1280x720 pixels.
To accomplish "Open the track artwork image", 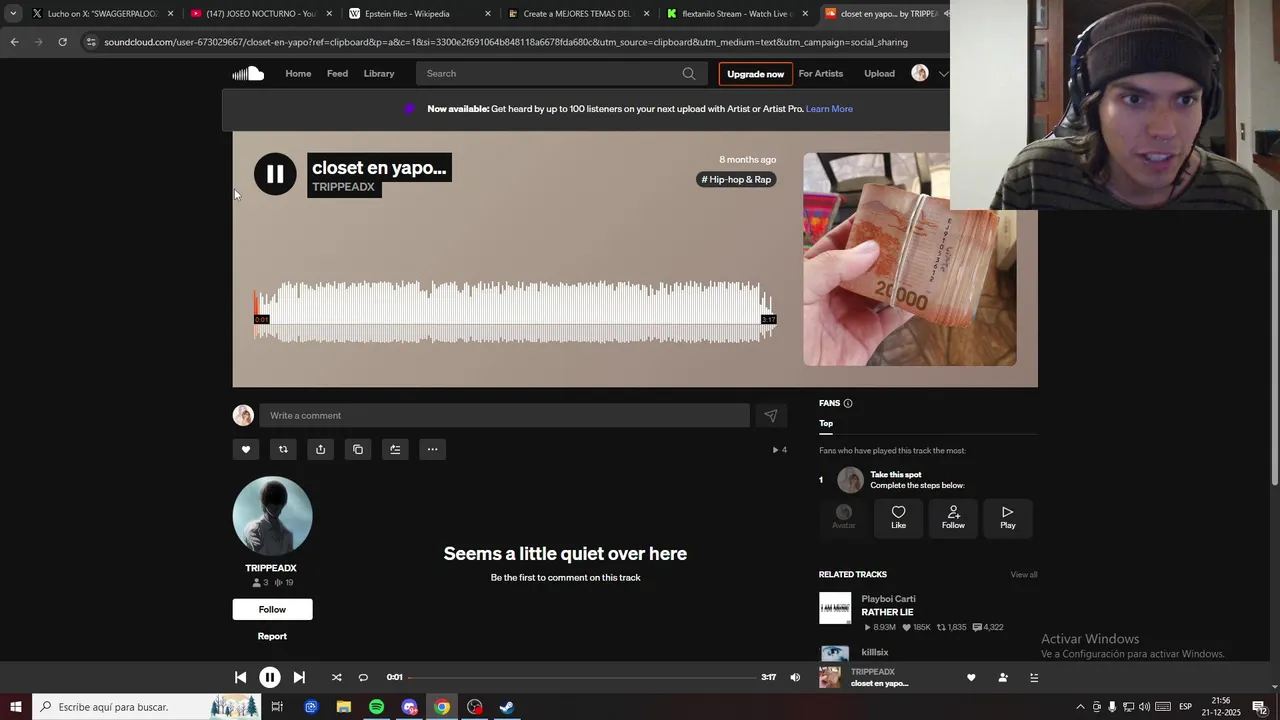I will pyautogui.click(x=910, y=259).
